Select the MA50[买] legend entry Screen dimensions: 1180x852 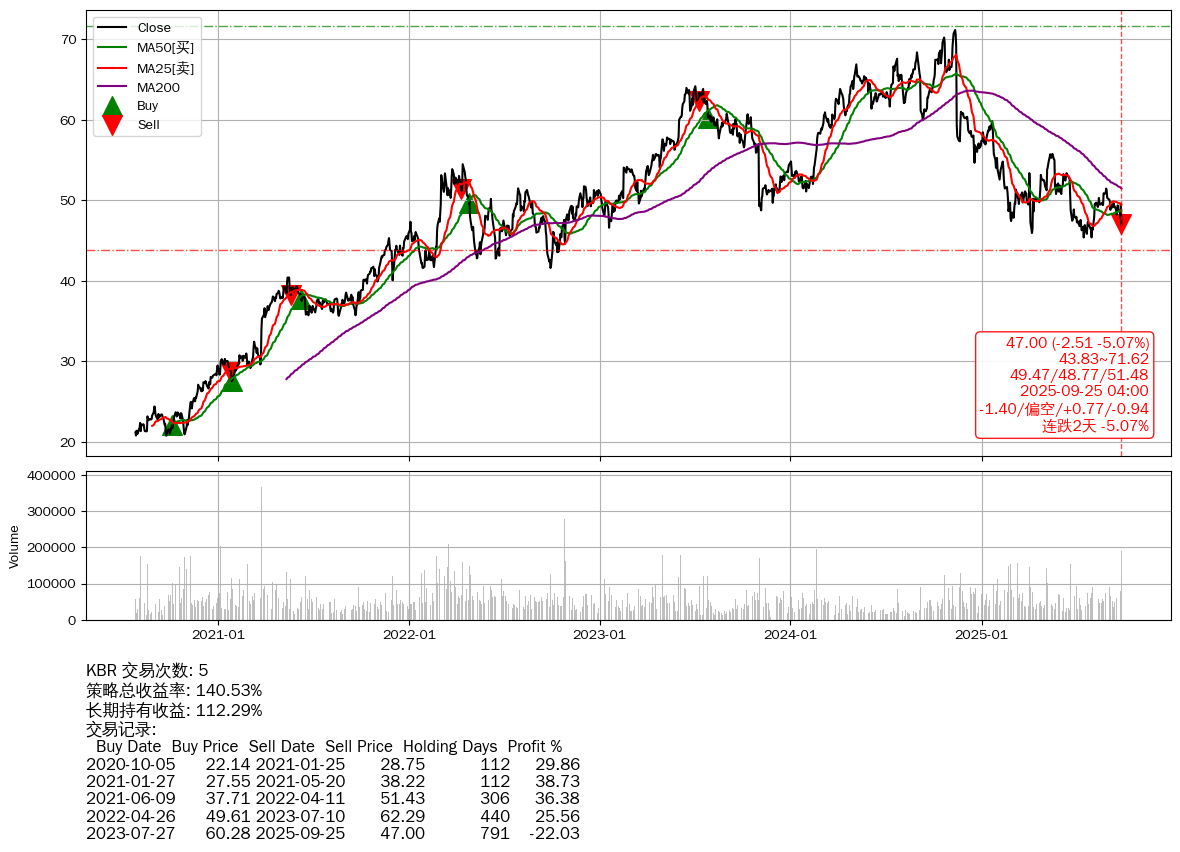click(x=165, y=48)
